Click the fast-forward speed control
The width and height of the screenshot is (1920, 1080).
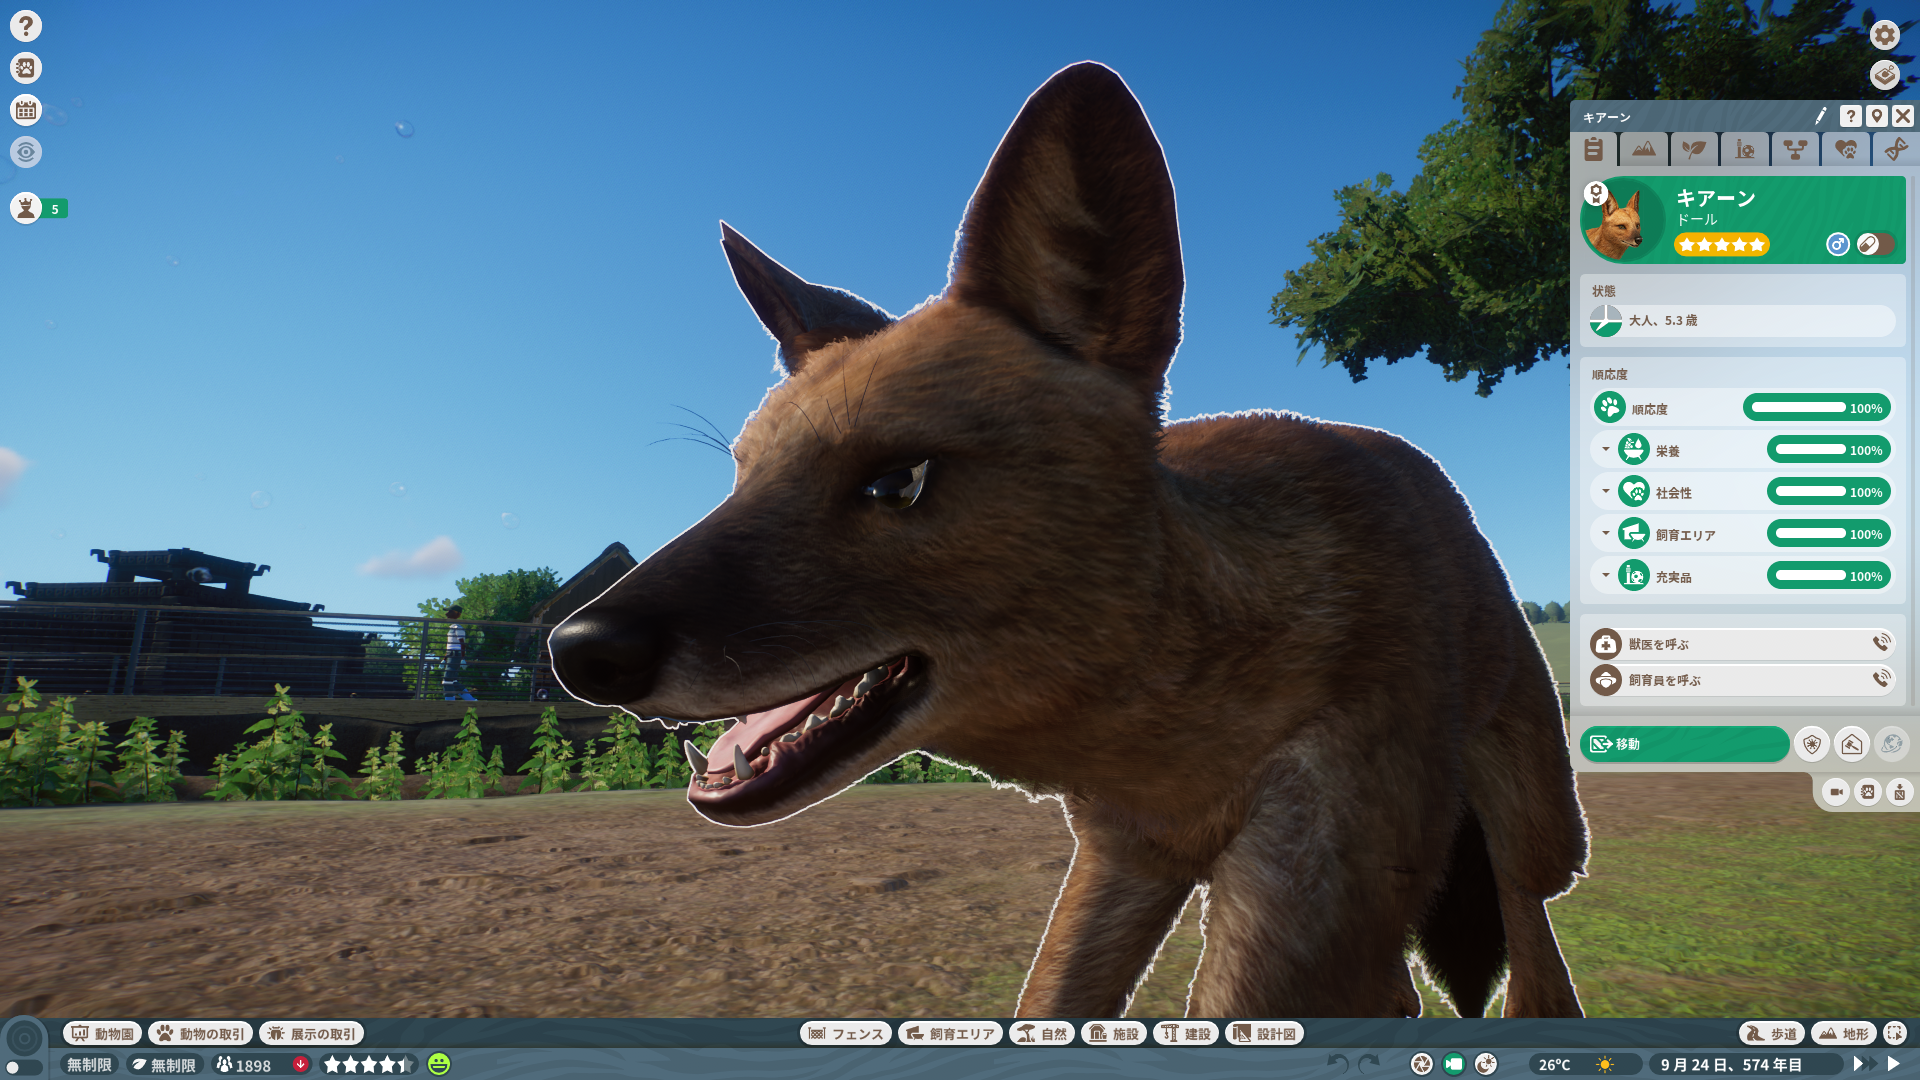click(1864, 1064)
